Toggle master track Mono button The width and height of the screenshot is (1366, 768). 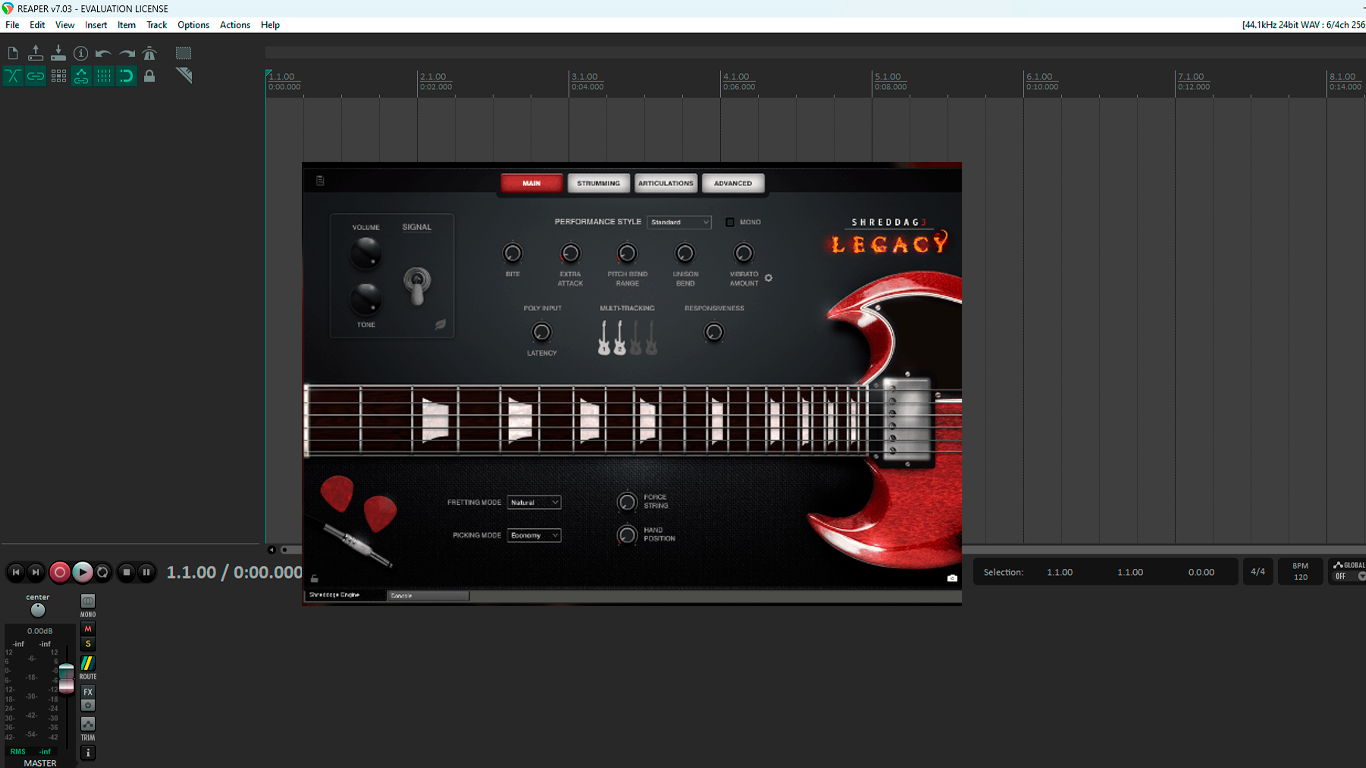pyautogui.click(x=88, y=601)
